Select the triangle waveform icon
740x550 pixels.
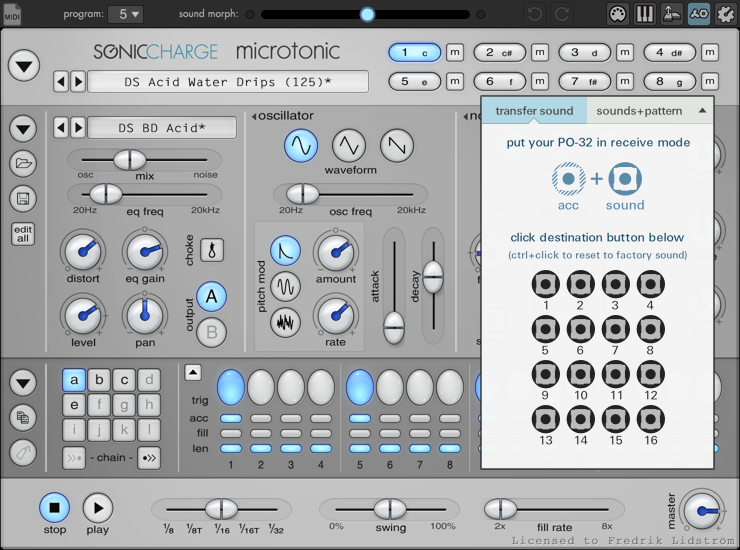point(349,146)
